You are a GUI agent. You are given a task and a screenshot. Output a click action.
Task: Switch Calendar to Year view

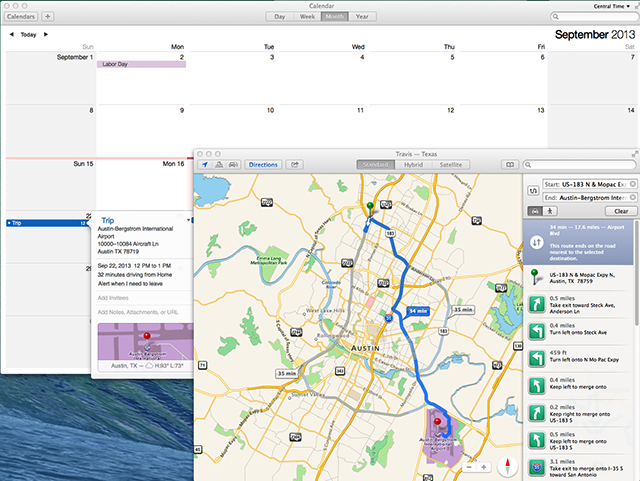pyautogui.click(x=362, y=17)
